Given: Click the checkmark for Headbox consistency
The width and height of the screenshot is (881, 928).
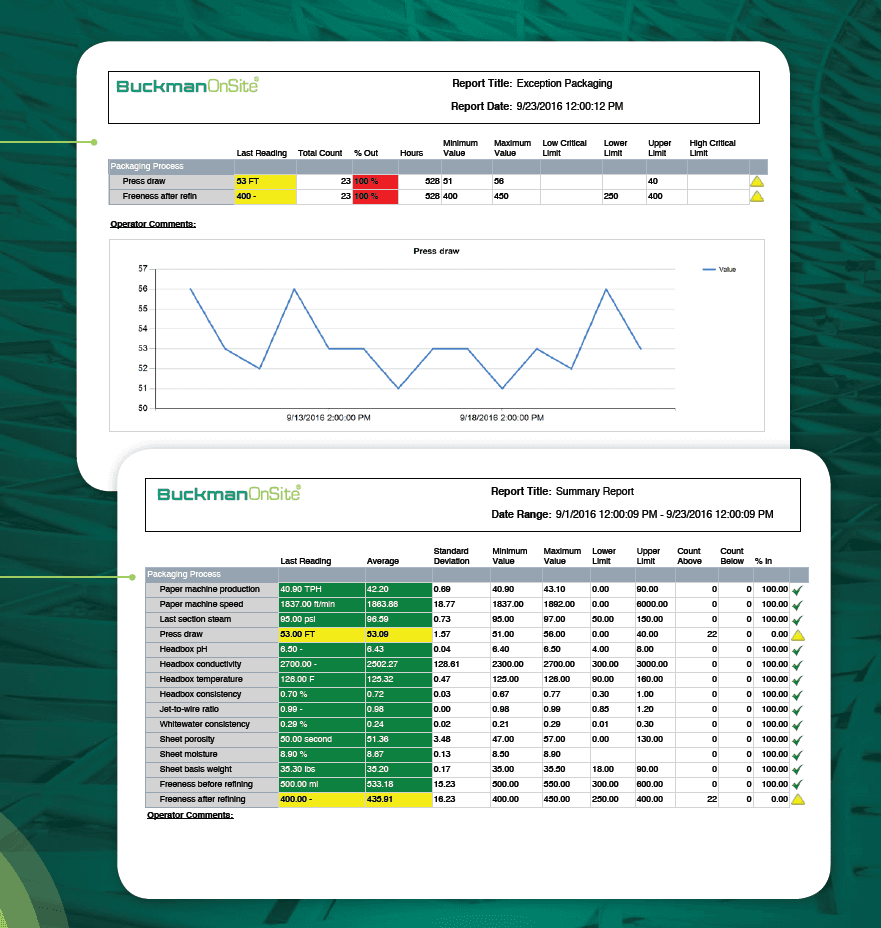Looking at the screenshot, I should coord(798,695).
